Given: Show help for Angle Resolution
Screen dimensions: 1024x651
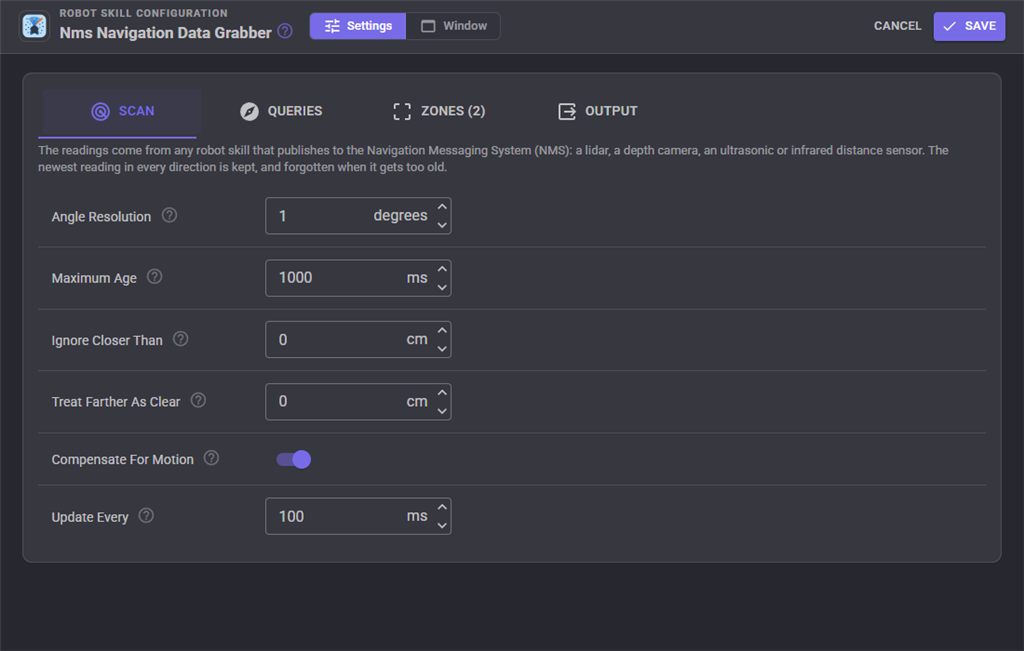Looking at the screenshot, I should pyautogui.click(x=169, y=215).
